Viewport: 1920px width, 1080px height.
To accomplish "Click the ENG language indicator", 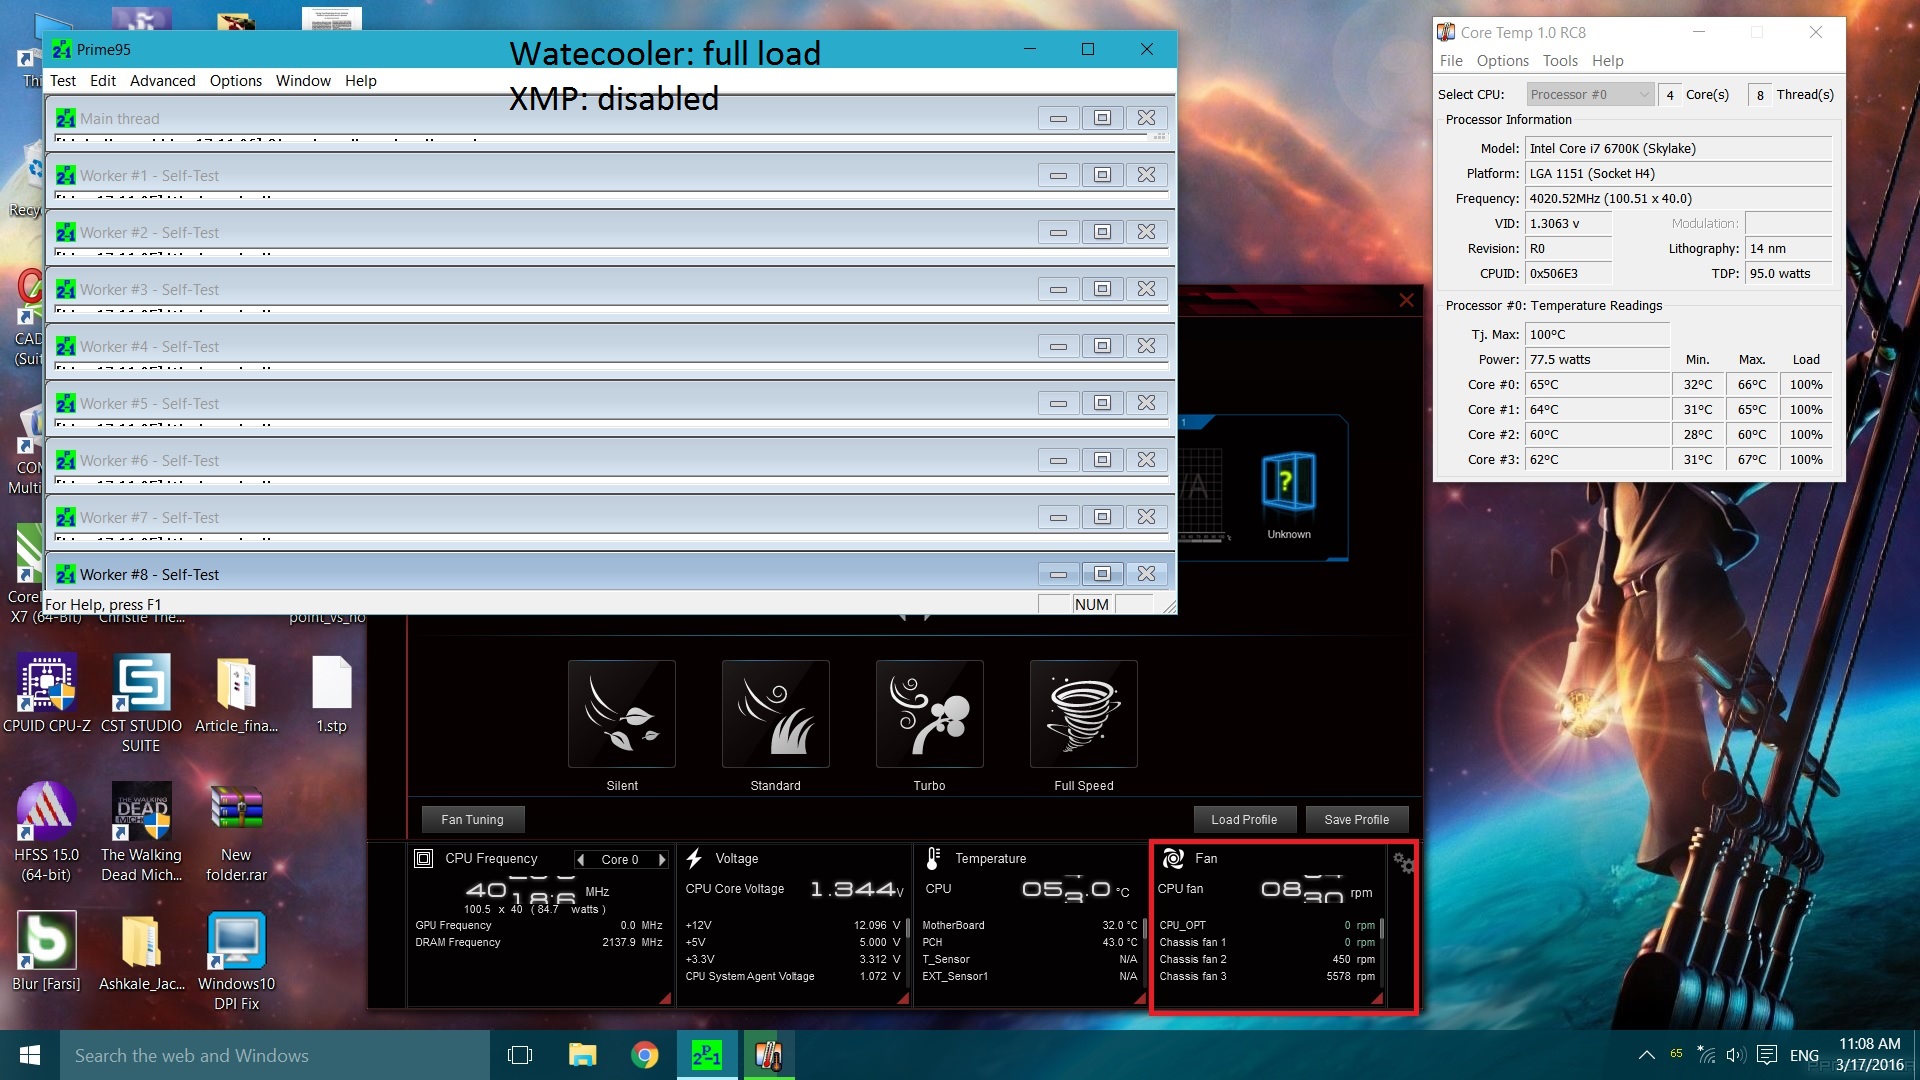I will pos(1804,1055).
